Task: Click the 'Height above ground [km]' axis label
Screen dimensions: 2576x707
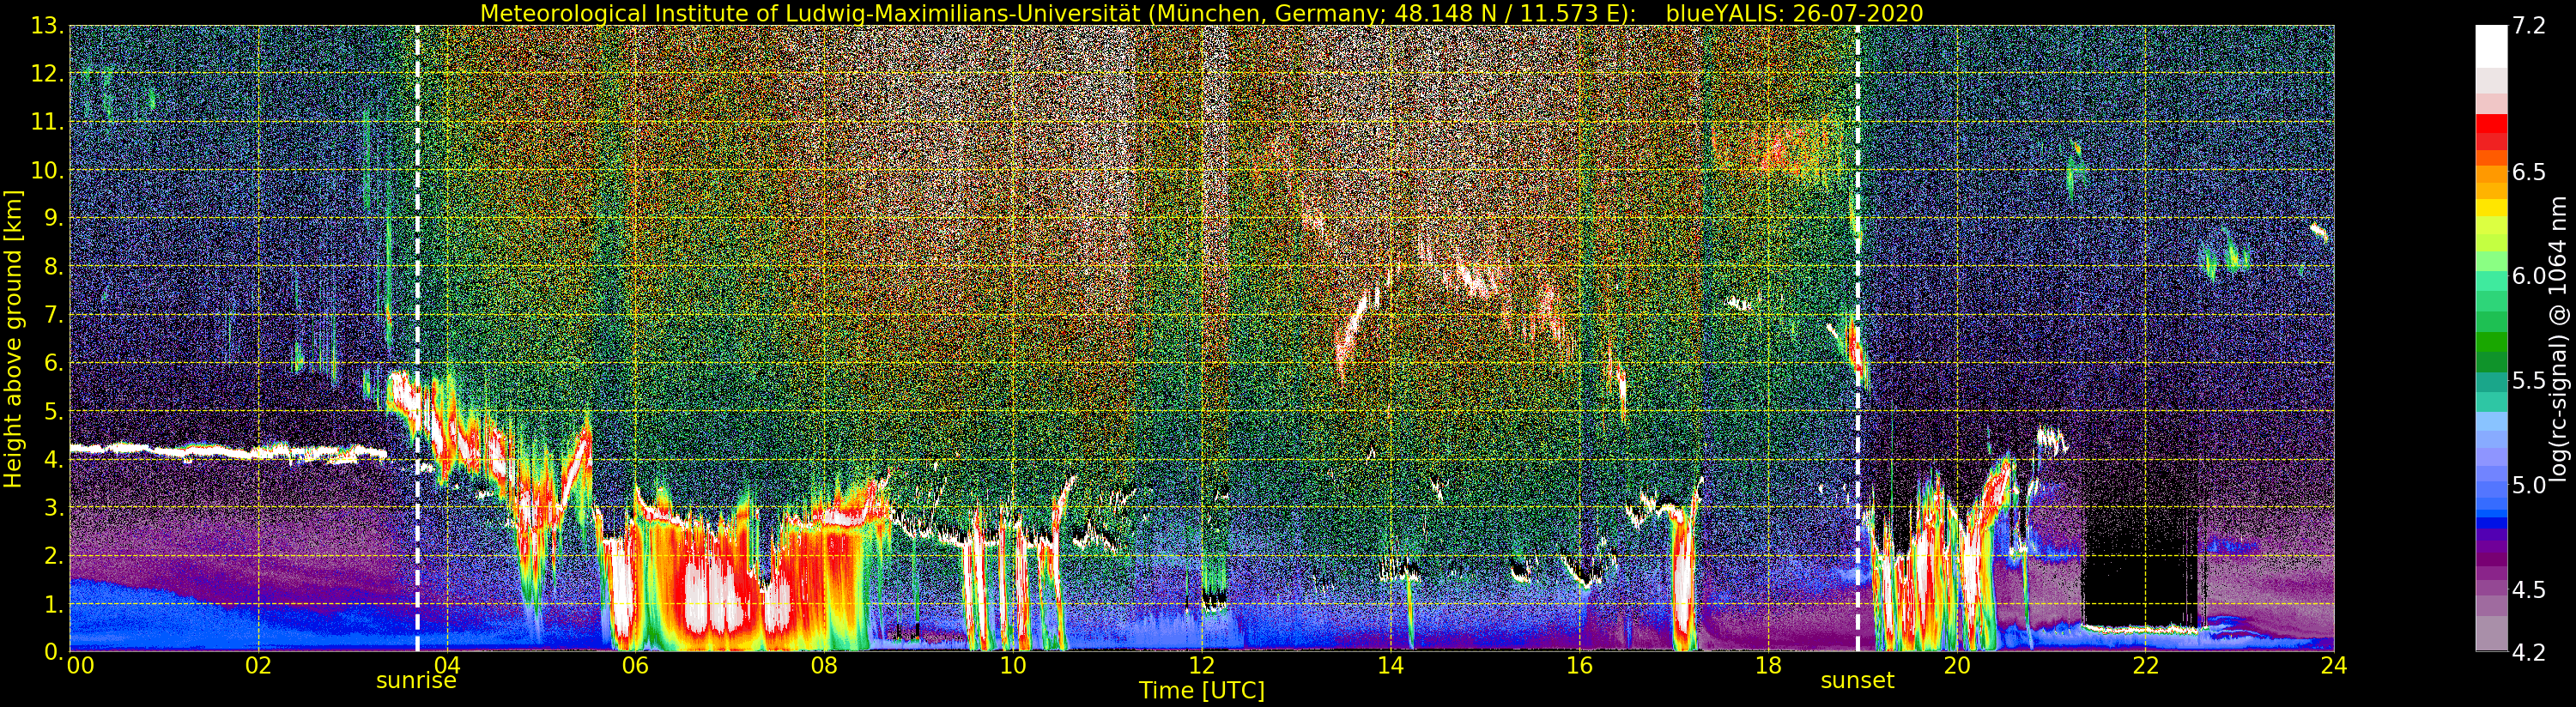Action: click(x=13, y=338)
